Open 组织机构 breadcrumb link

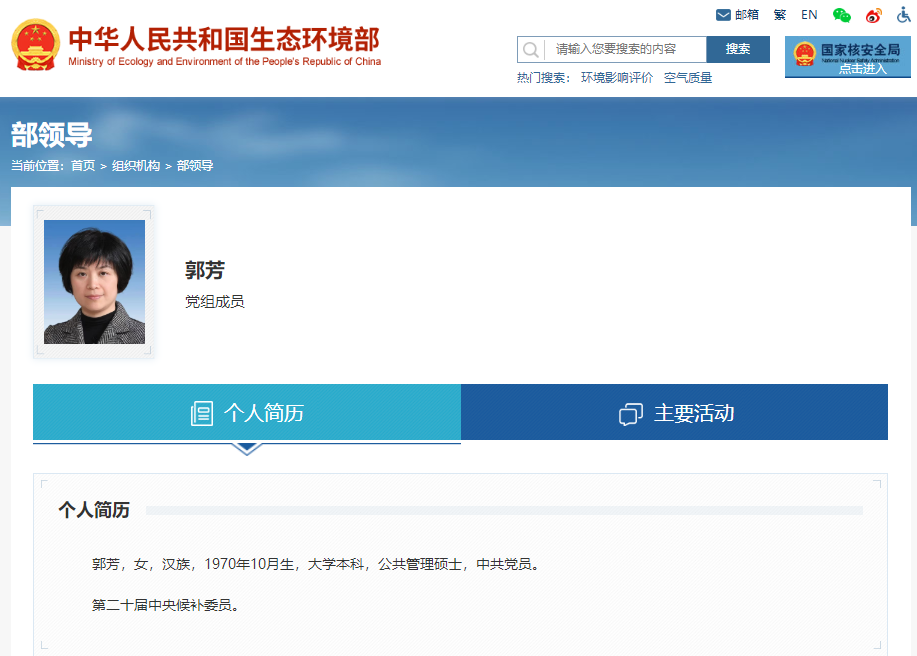tap(136, 166)
